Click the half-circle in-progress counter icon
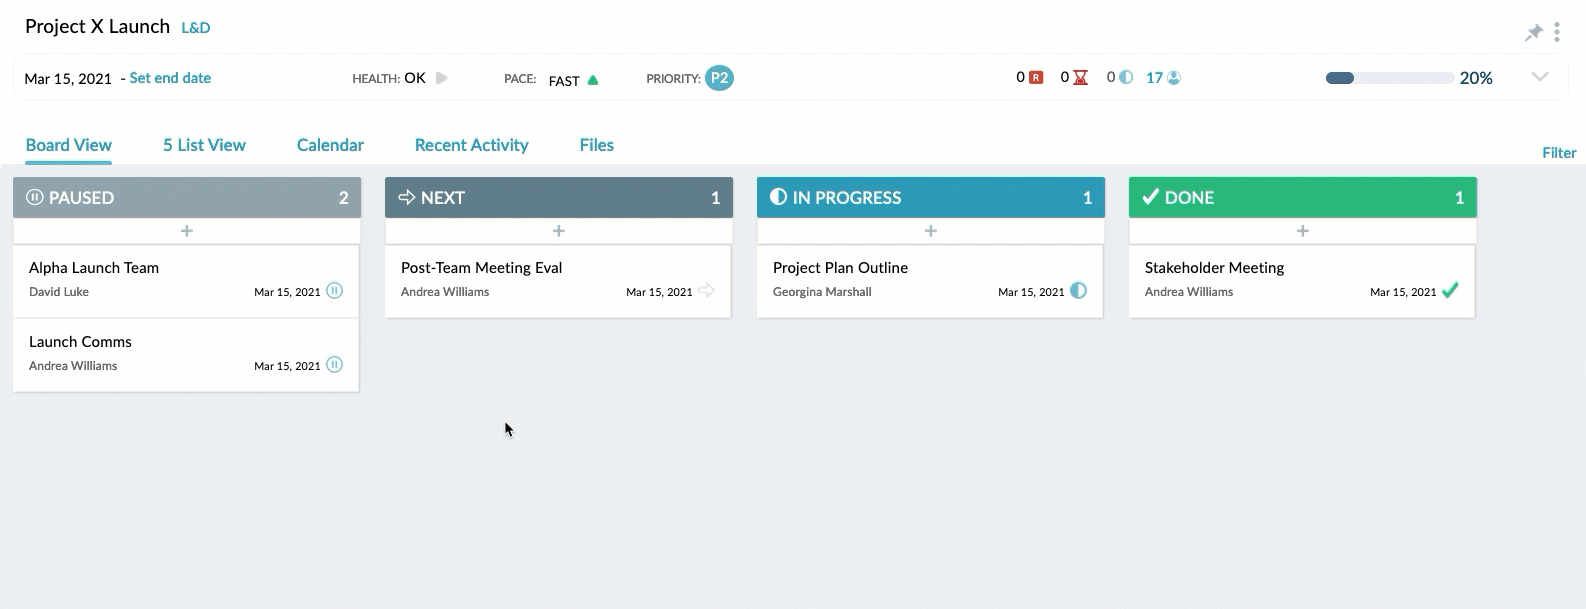The image size is (1586, 609). tap(1126, 77)
